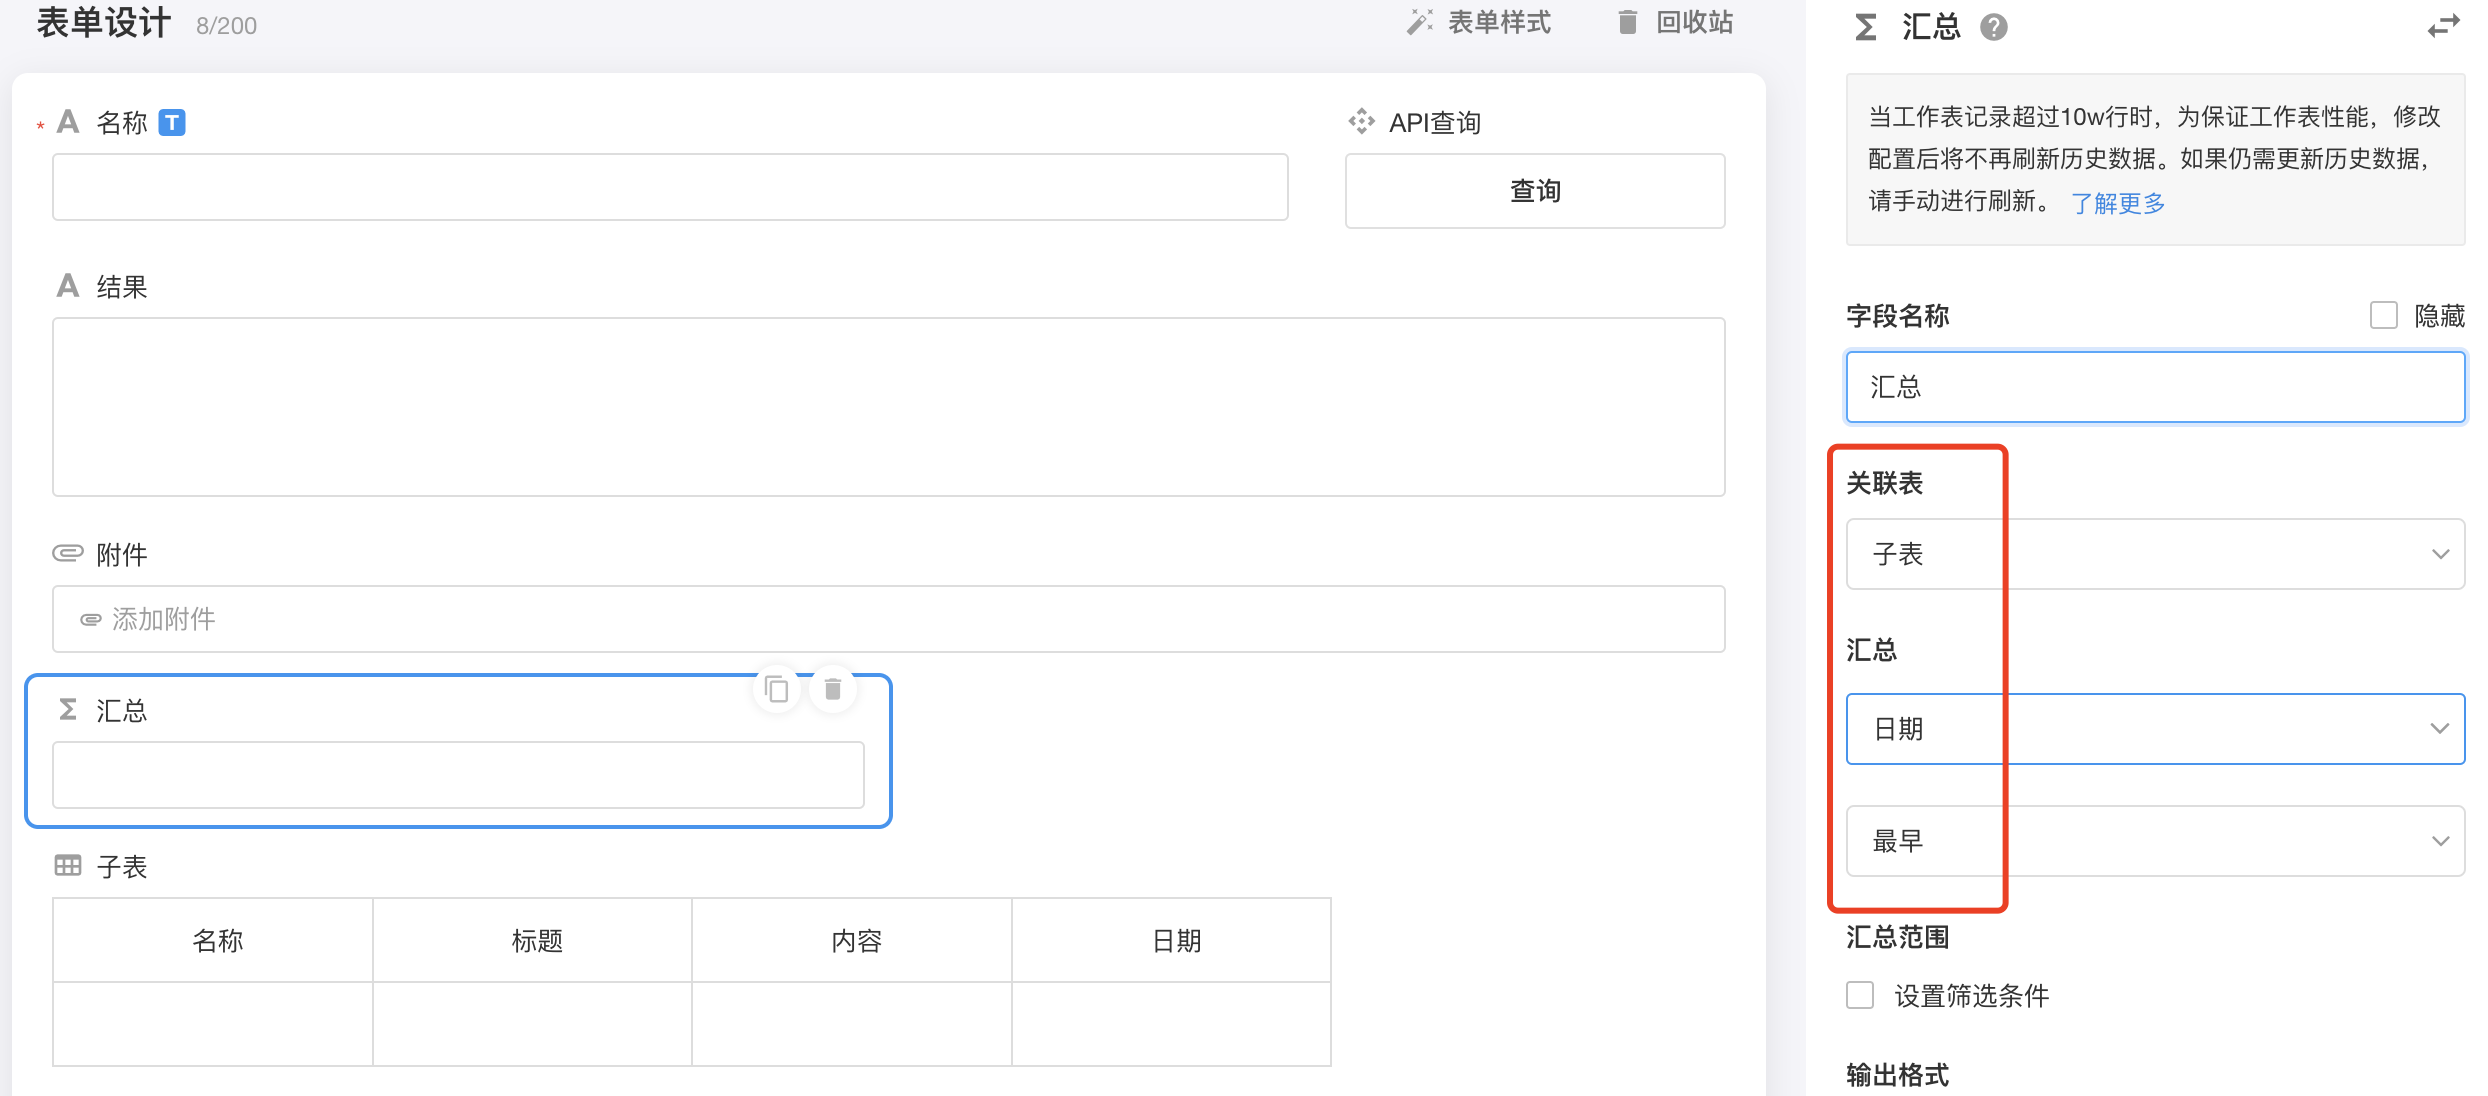The height and width of the screenshot is (1096, 2488).
Task: Click the copy field icon on 汇总
Action: (777, 689)
